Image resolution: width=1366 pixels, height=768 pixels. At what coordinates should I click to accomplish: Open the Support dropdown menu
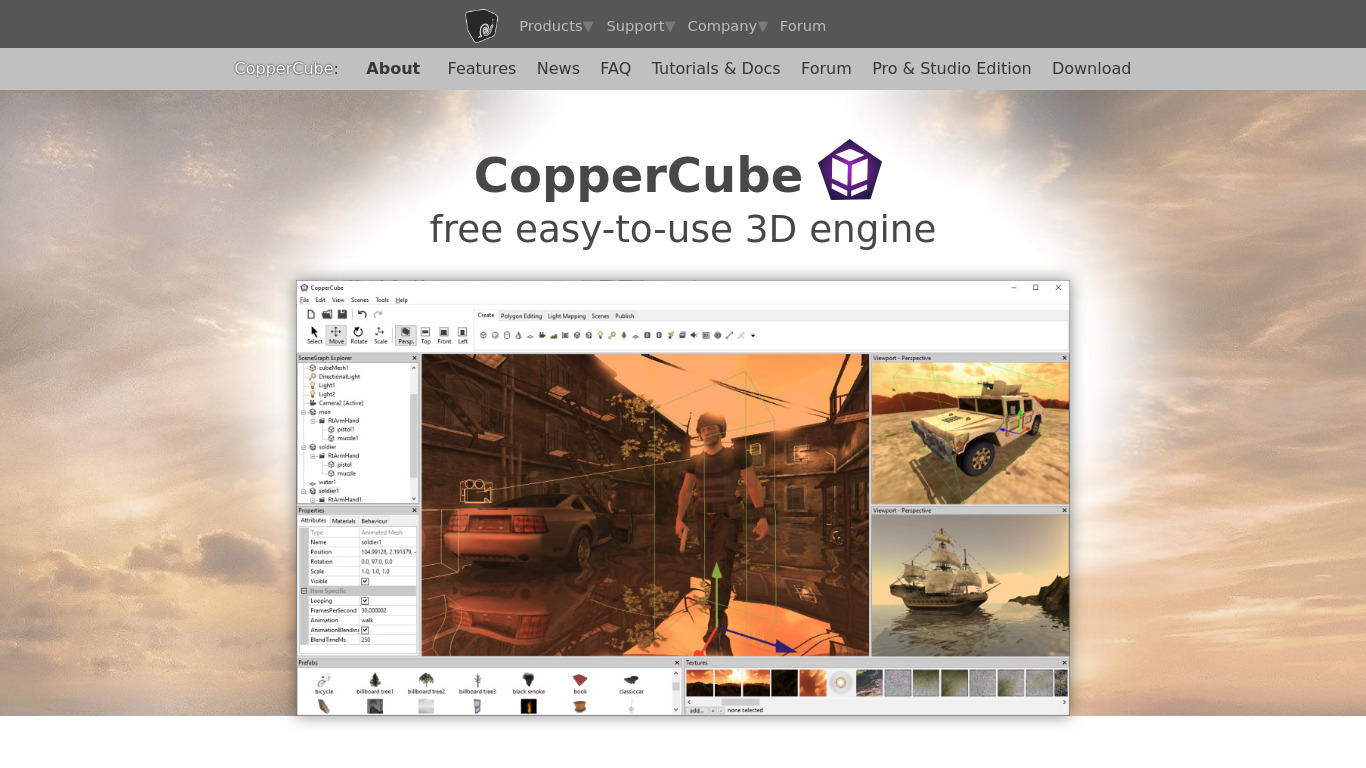641,26
